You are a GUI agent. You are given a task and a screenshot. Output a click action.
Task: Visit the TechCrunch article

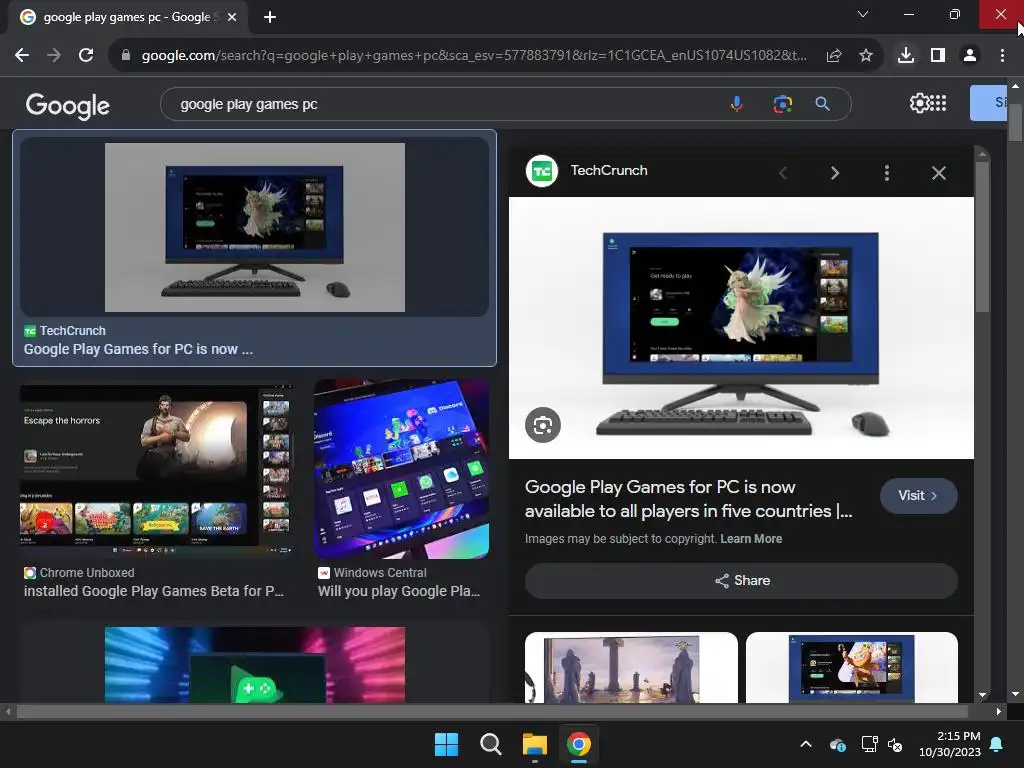pyautogui.click(x=919, y=496)
